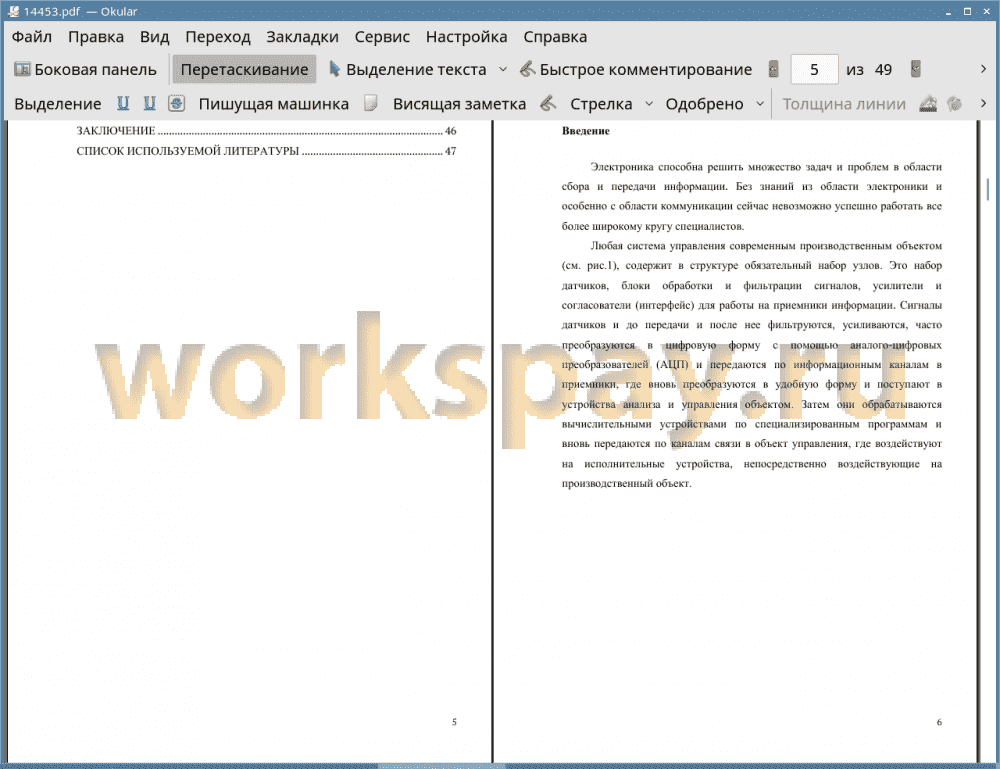Select the Стрелка arrow tool

click(x=601, y=104)
